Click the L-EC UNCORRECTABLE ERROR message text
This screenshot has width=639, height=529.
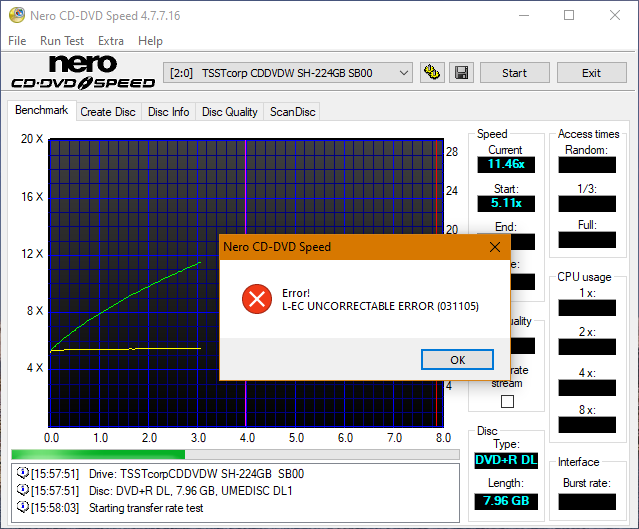(380, 306)
